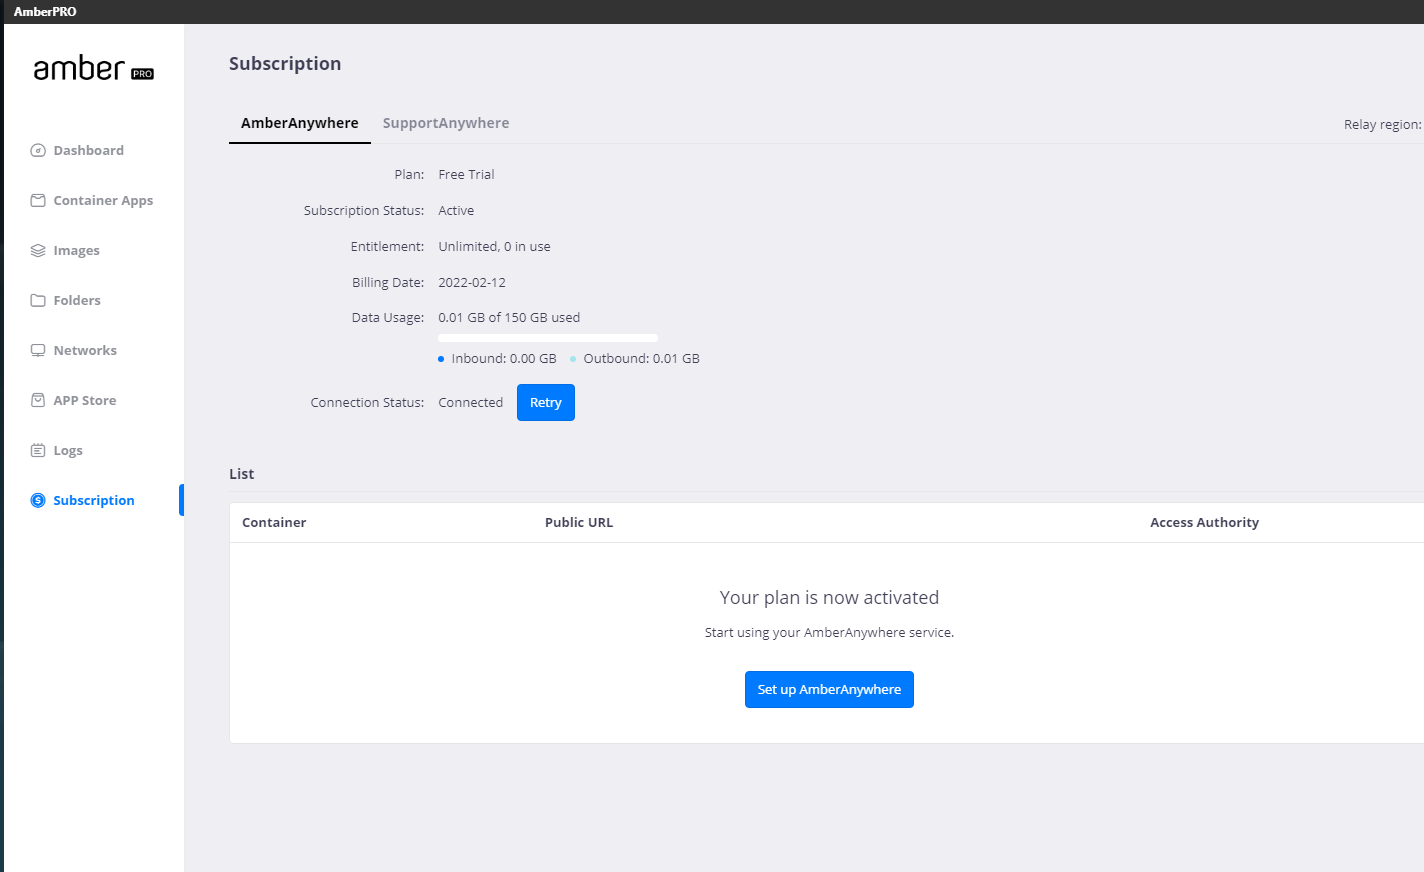The image size is (1424, 872).
Task: Click the Access Authority column header
Action: tap(1204, 523)
